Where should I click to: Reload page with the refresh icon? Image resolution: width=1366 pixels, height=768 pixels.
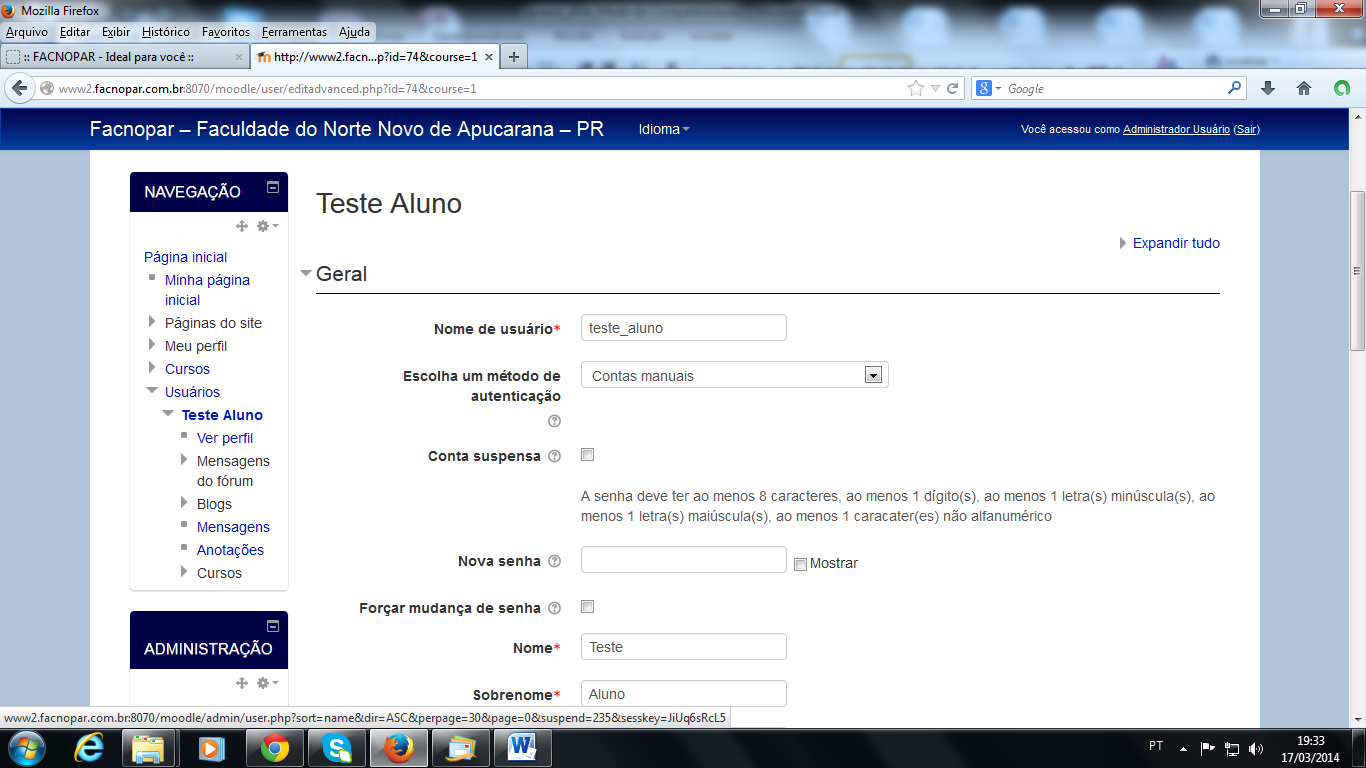point(953,88)
